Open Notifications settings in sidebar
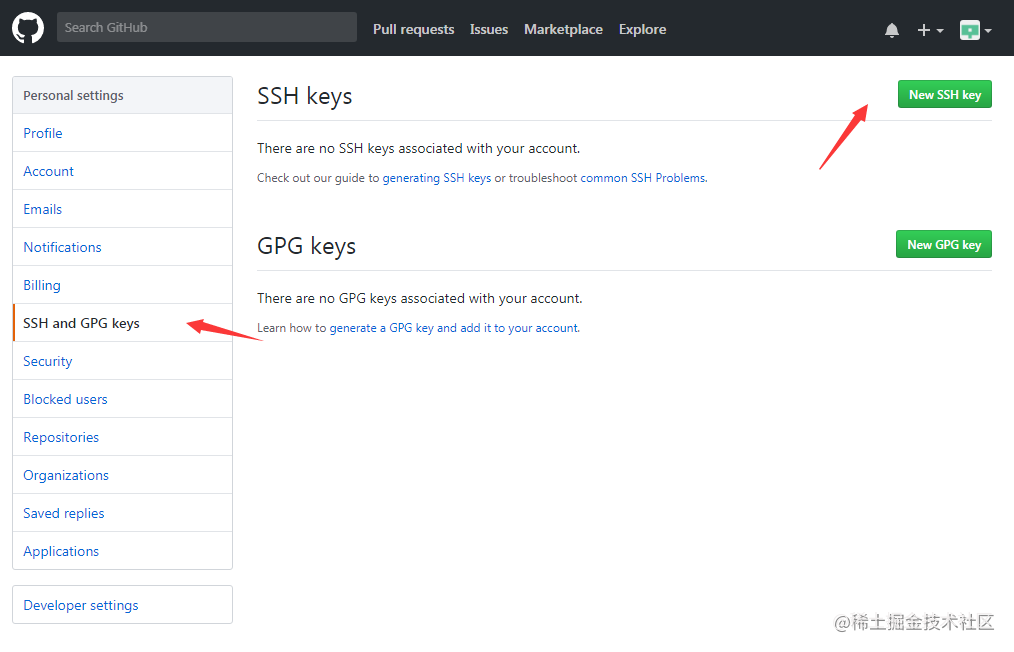This screenshot has width=1014, height=652. click(x=122, y=247)
